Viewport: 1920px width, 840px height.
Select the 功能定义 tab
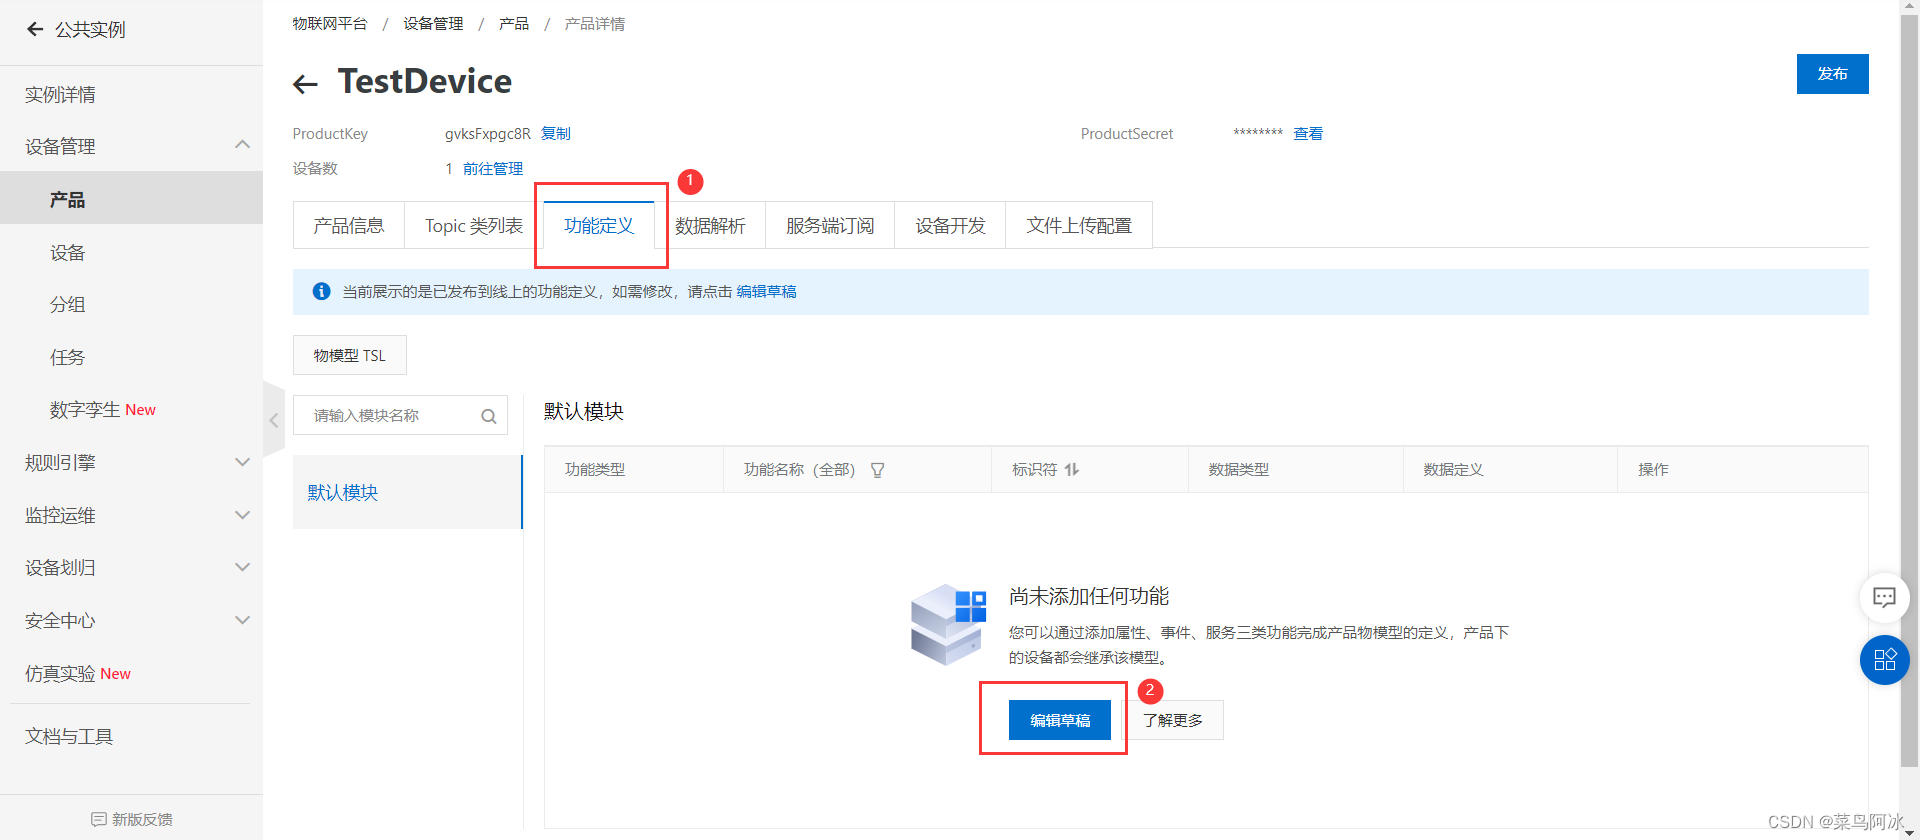point(599,225)
